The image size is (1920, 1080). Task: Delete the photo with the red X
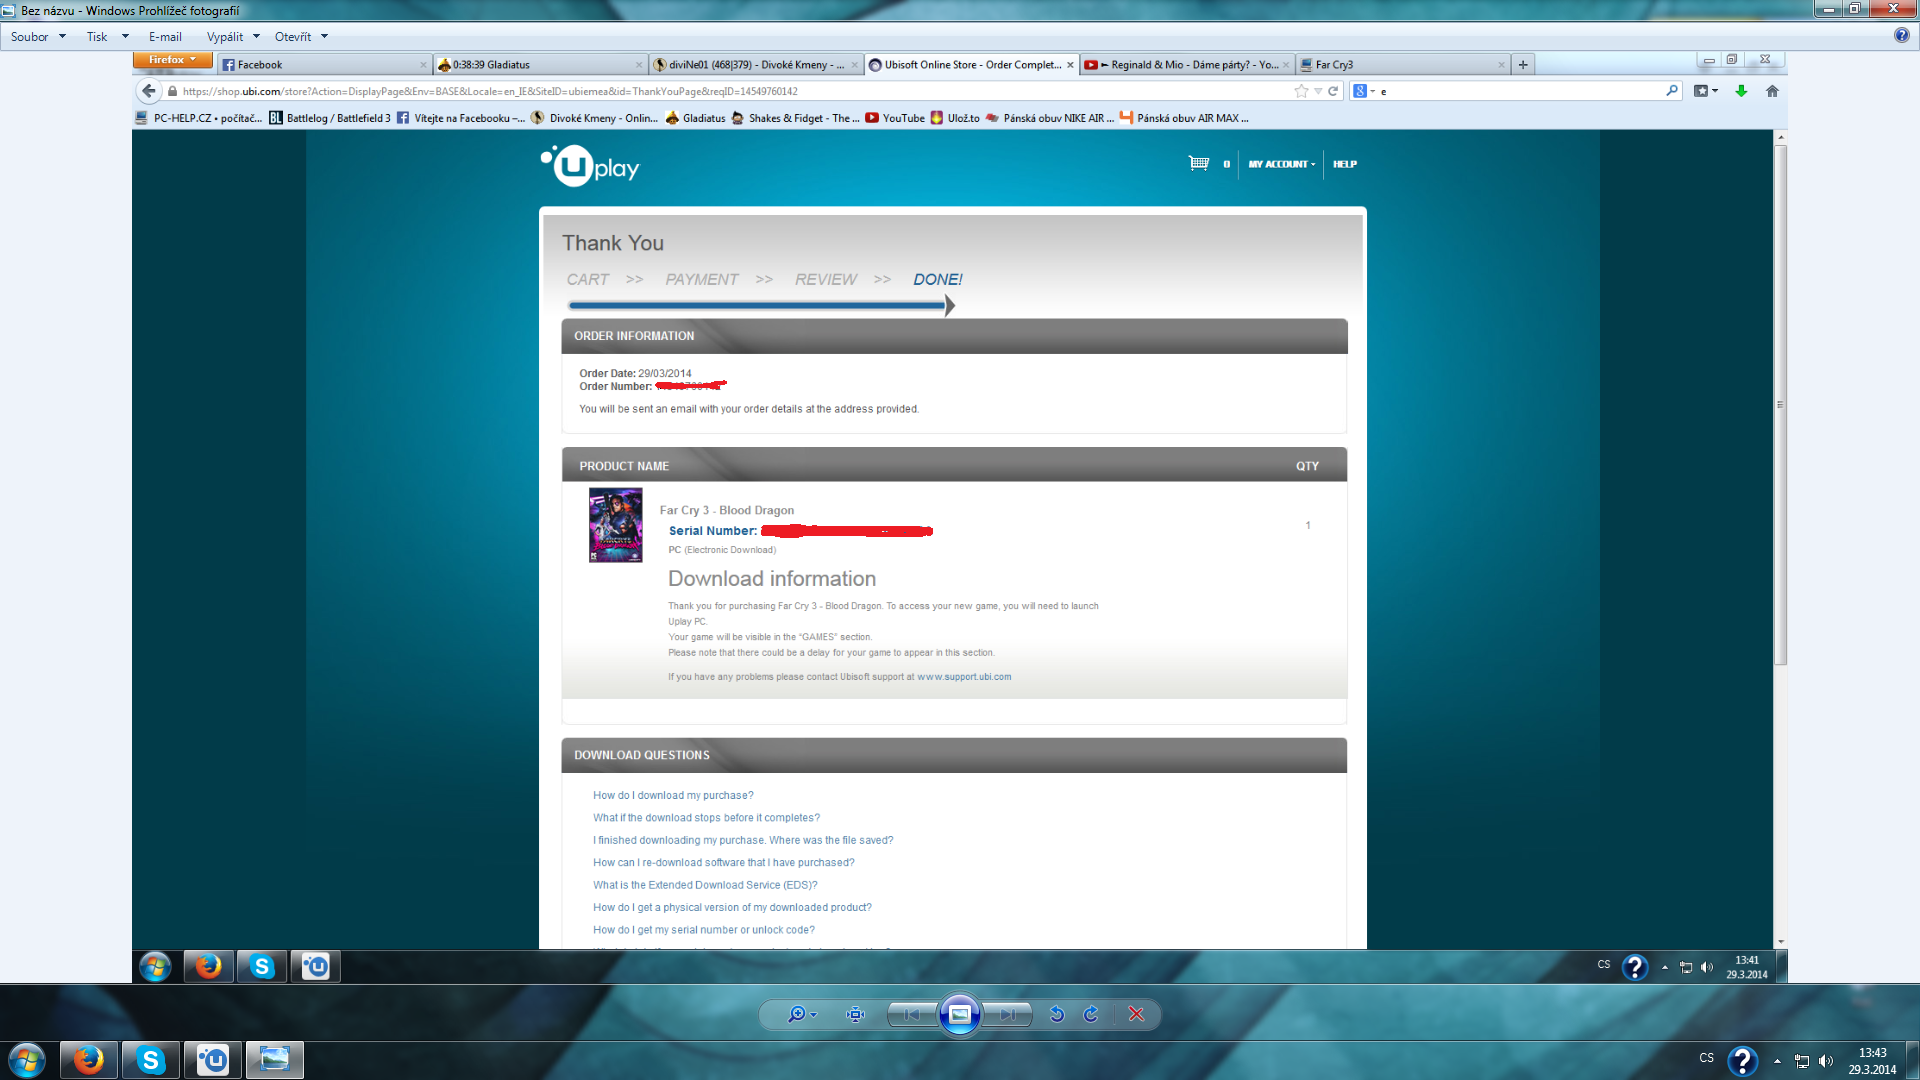tap(1136, 1014)
